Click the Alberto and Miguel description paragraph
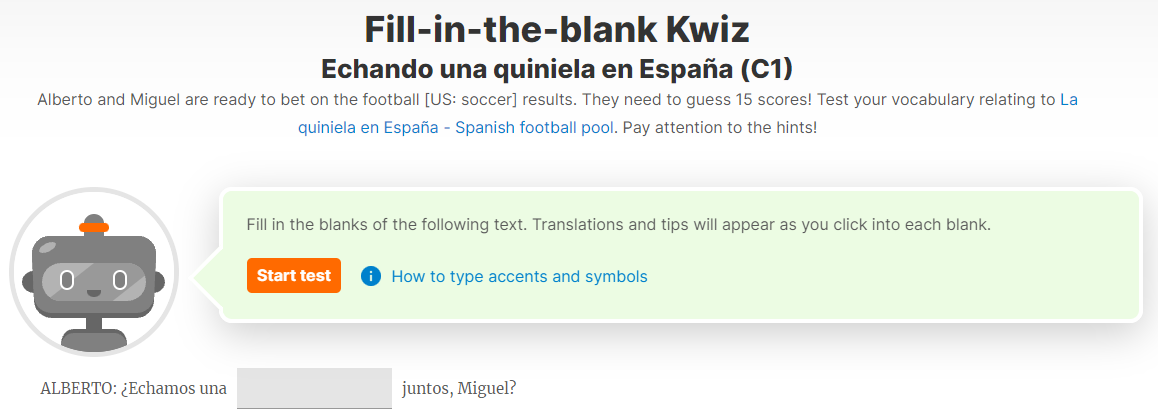The width and height of the screenshot is (1158, 413). tap(557, 113)
